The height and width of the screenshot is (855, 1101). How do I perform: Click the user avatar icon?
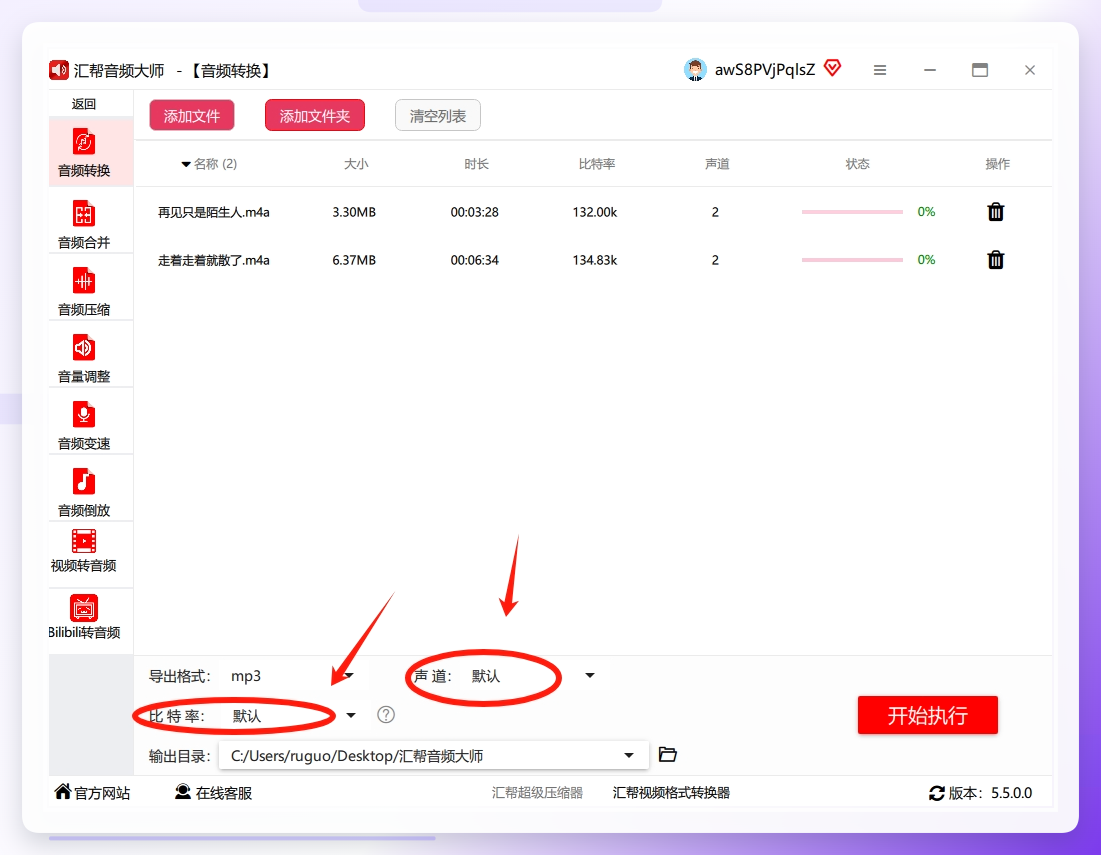[695, 69]
